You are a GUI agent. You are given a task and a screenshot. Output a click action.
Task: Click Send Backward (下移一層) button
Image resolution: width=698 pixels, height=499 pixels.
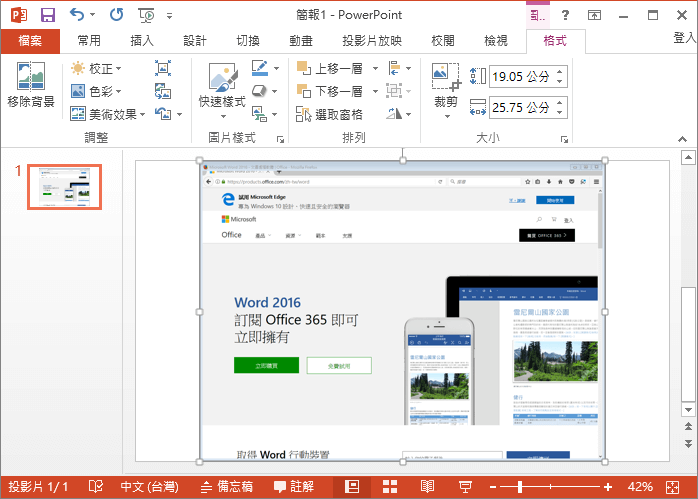pos(330,91)
